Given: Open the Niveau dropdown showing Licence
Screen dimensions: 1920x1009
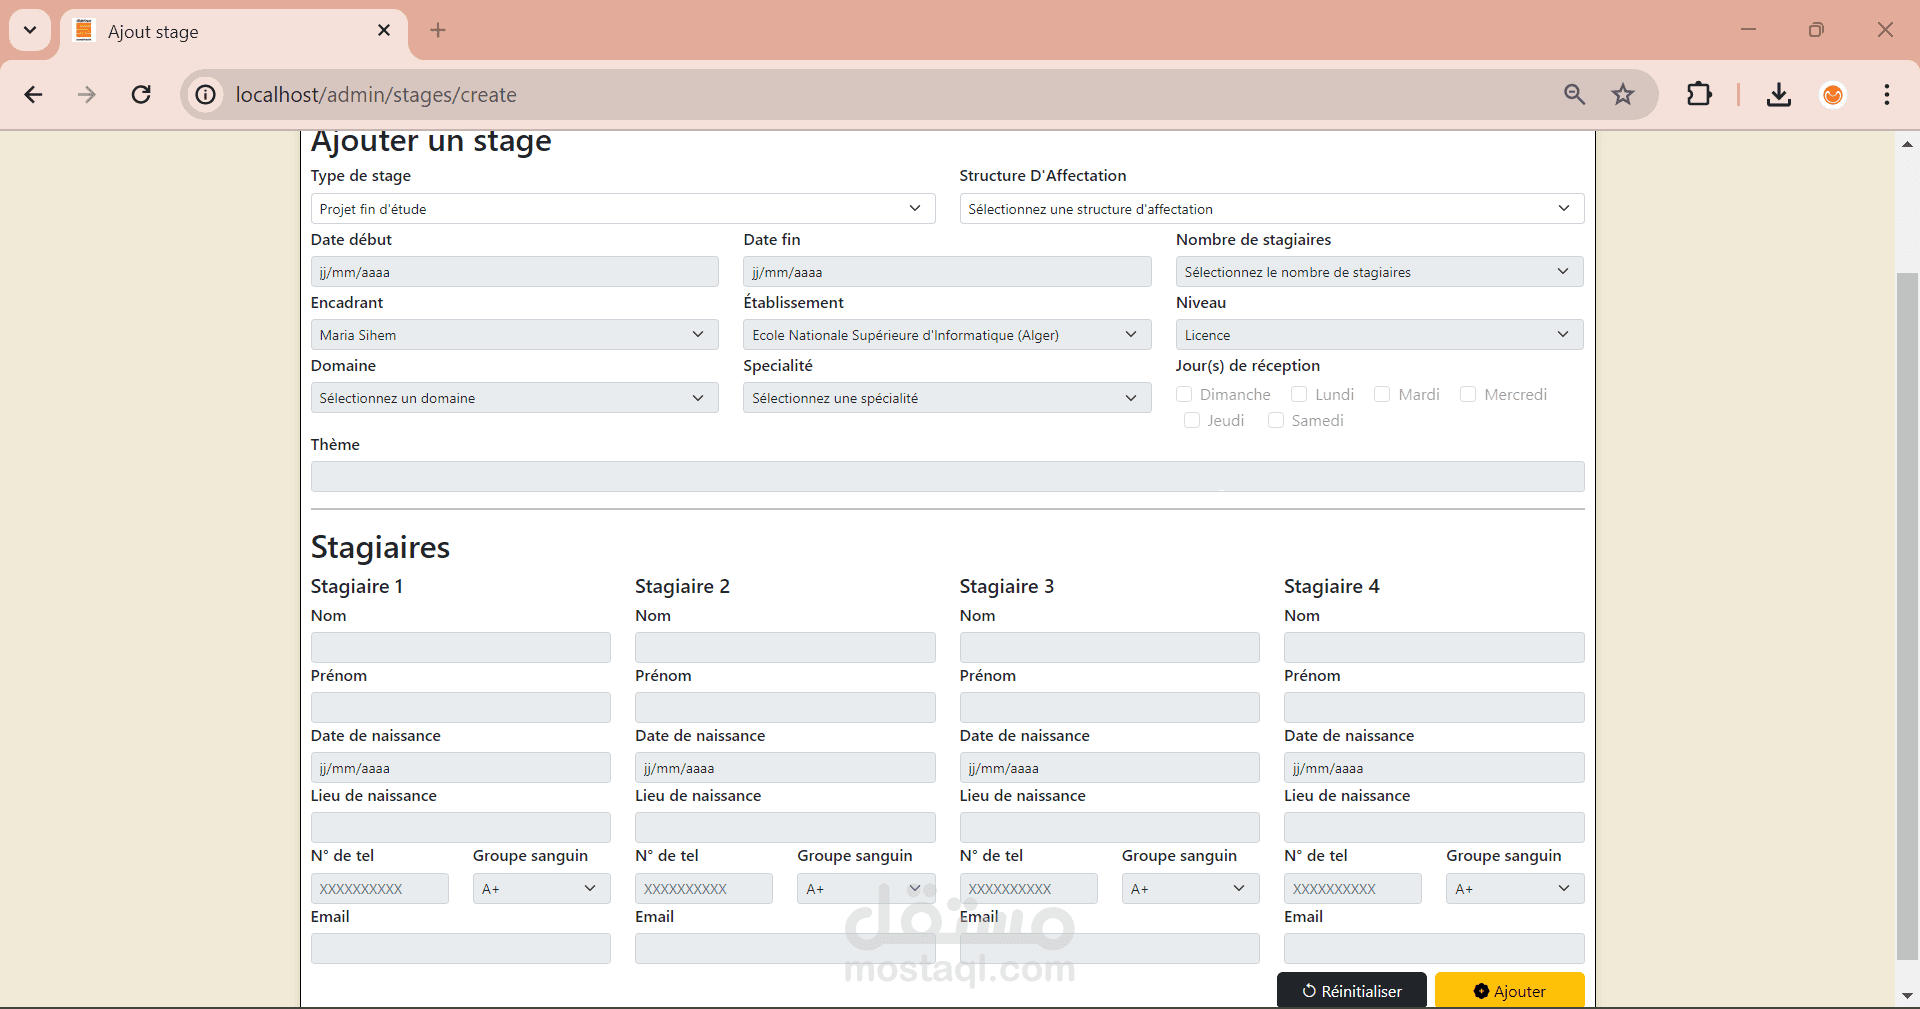Looking at the screenshot, I should click(x=1379, y=335).
